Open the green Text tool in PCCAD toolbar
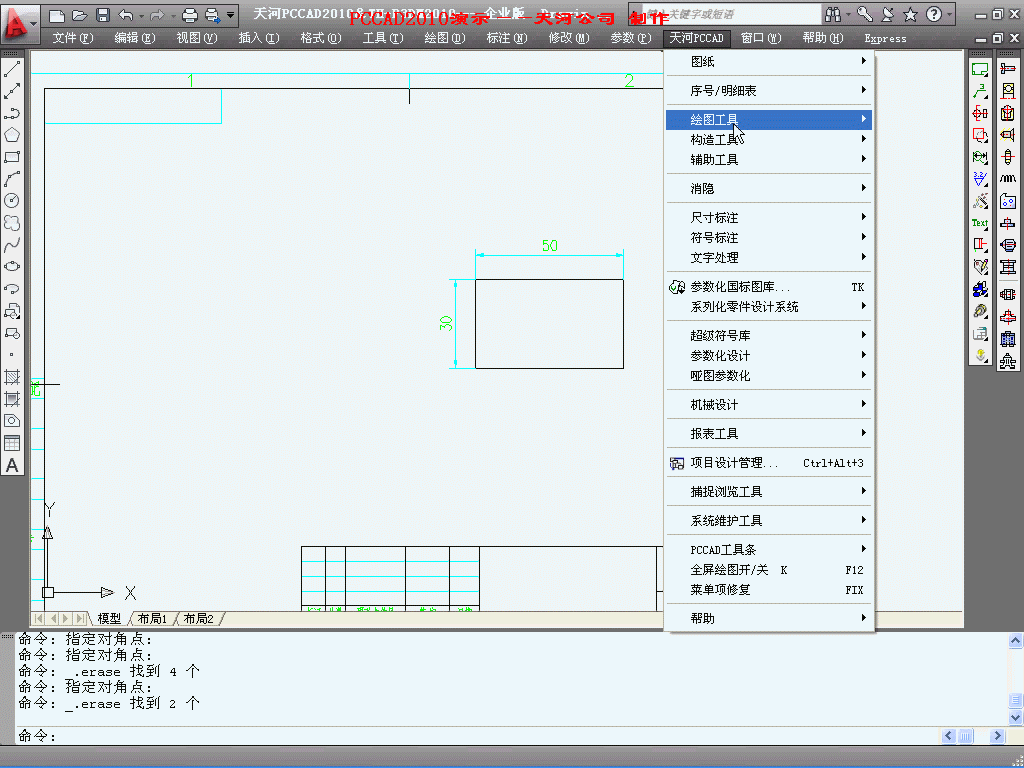Image resolution: width=1024 pixels, height=768 pixels. pos(980,223)
